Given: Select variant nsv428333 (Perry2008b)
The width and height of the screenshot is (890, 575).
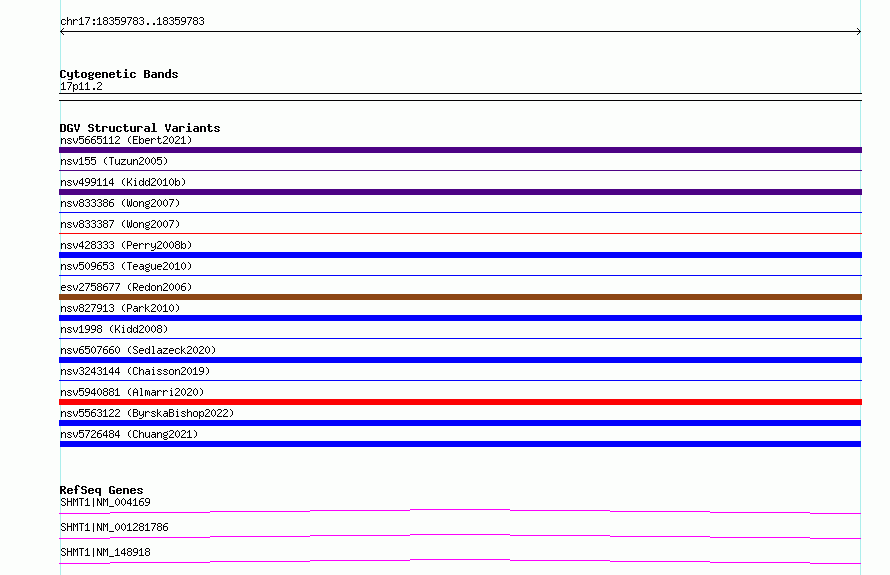Looking at the screenshot, I should pyautogui.click(x=126, y=245).
